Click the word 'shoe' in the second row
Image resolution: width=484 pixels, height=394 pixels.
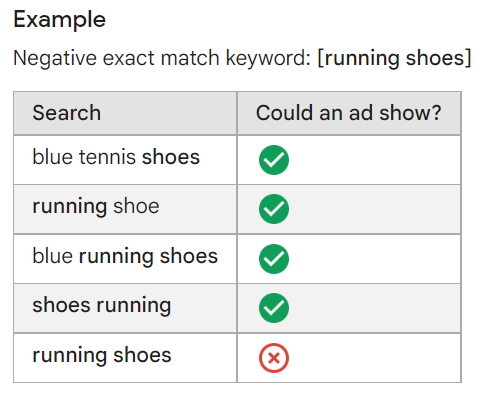[136, 206]
